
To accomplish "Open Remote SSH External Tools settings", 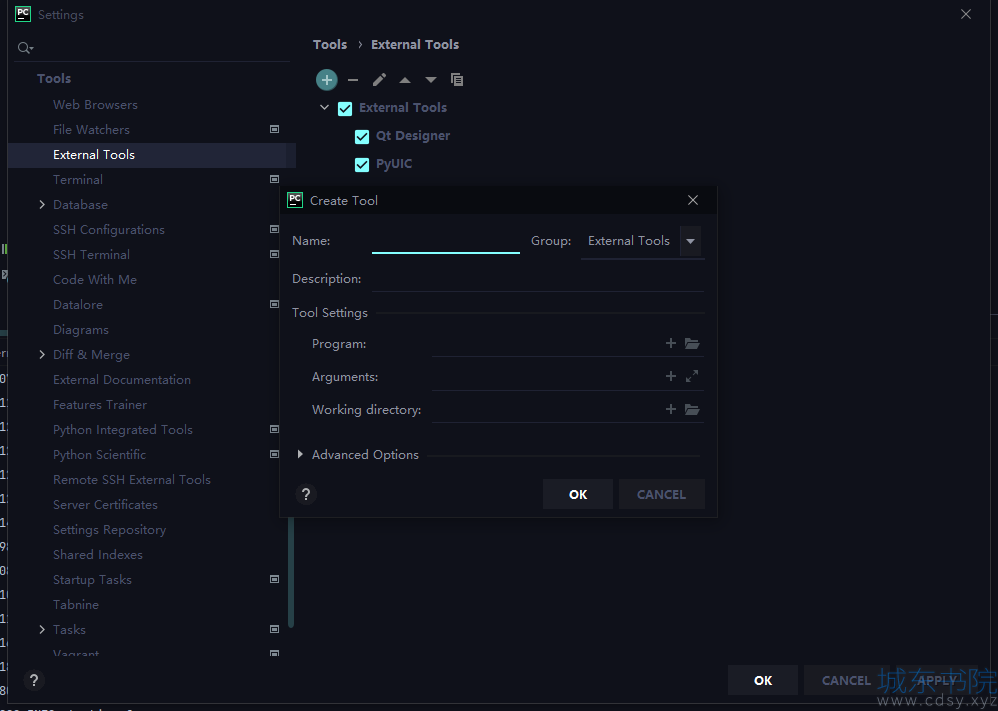I will click(x=132, y=479).
